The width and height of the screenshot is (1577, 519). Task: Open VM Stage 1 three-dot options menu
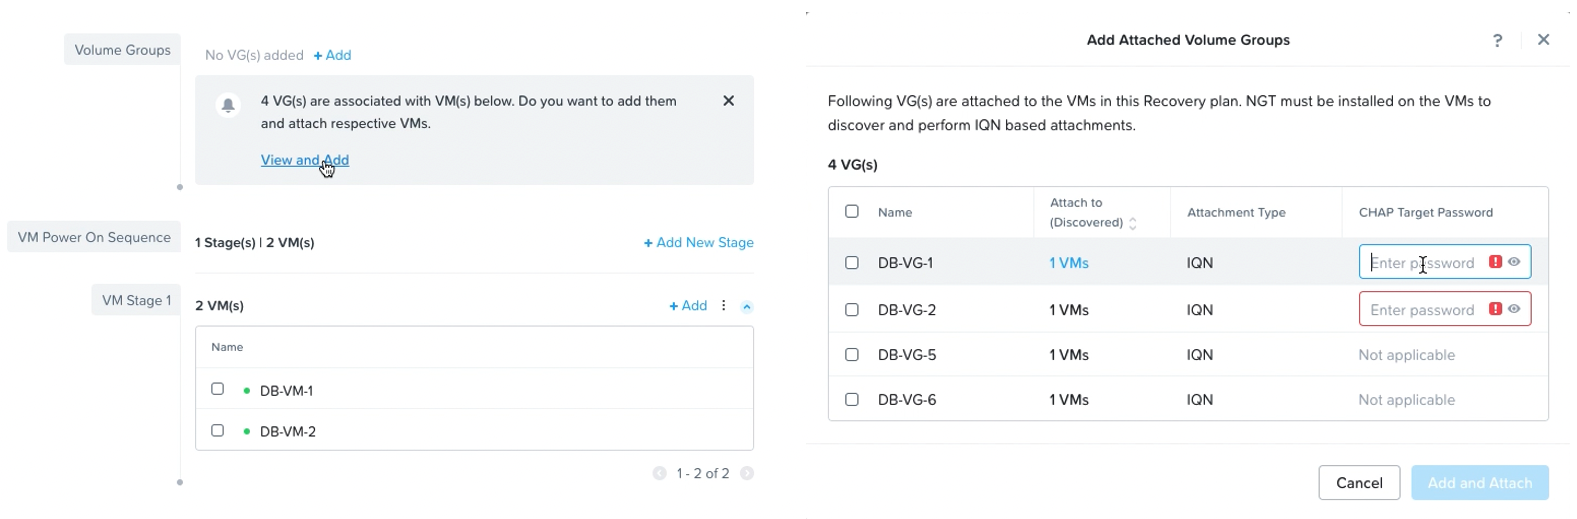click(x=724, y=306)
